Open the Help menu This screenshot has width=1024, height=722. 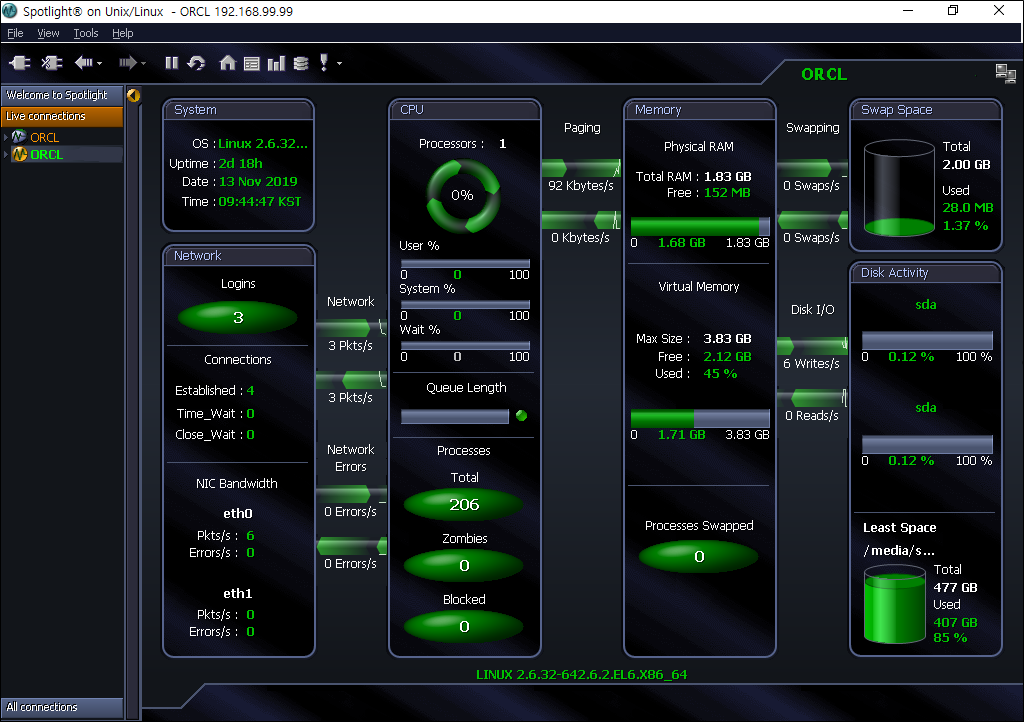click(x=122, y=33)
